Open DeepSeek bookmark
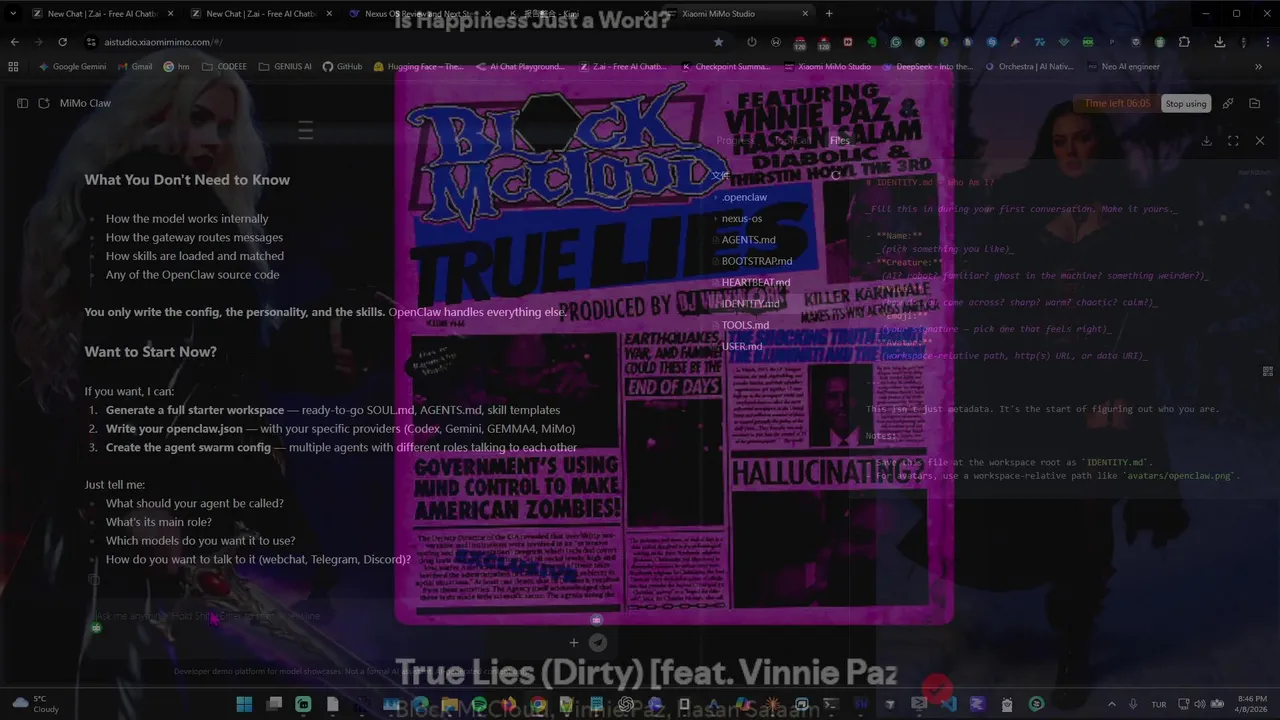Screen dimensions: 1280x720 tap(926, 66)
